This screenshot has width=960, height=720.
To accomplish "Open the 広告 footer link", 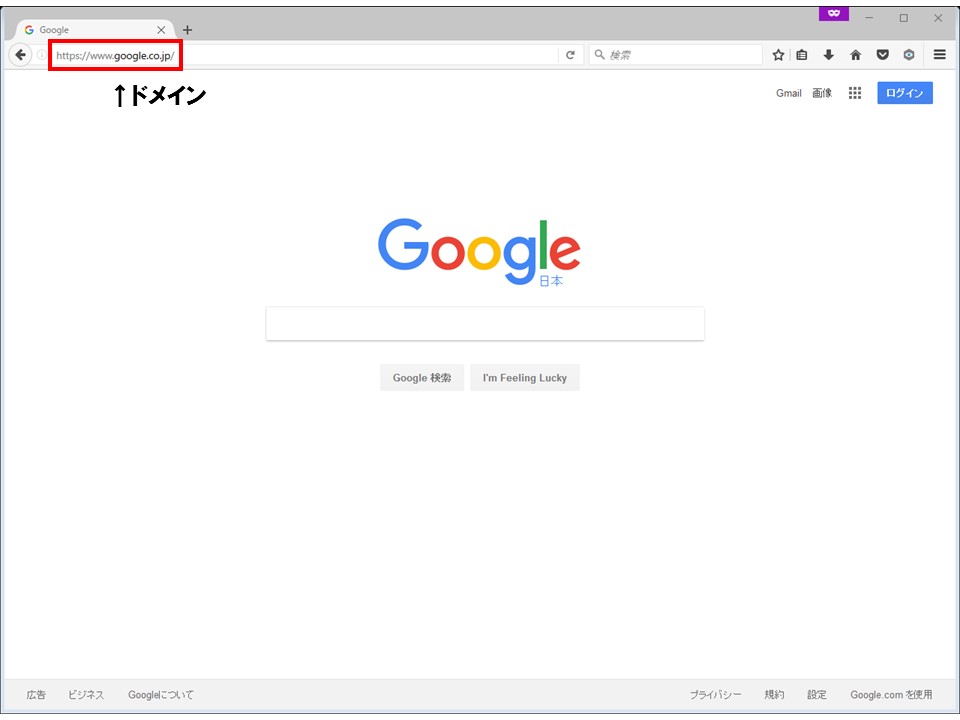I will pyautogui.click(x=36, y=695).
